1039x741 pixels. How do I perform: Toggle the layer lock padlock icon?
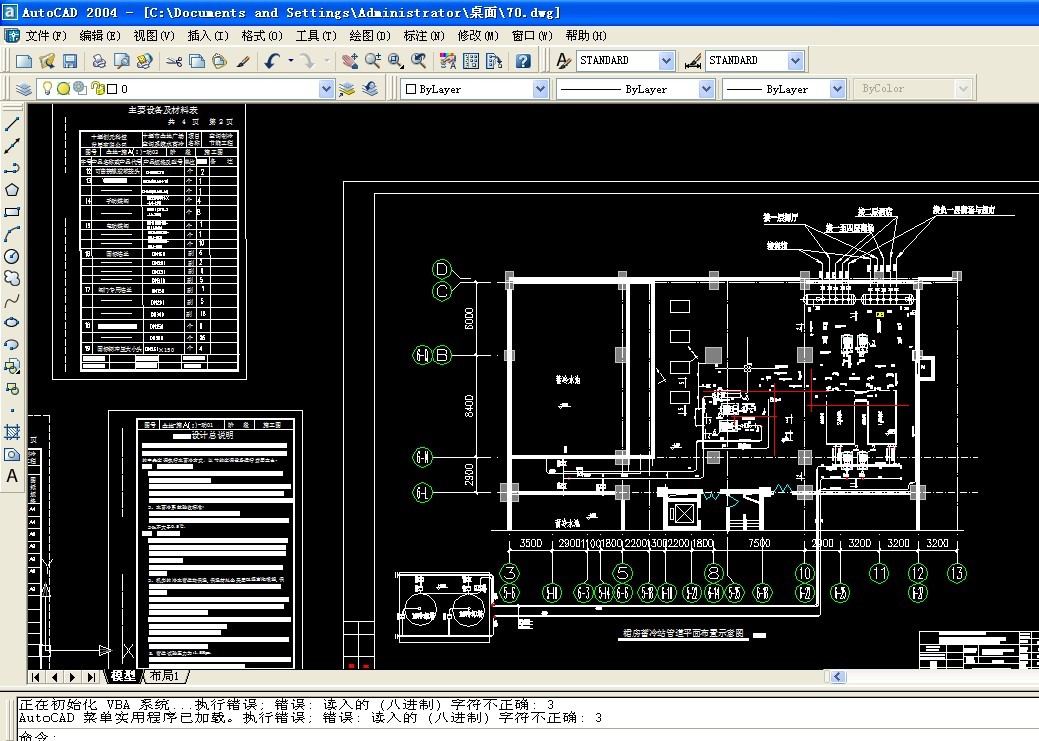(x=96, y=88)
